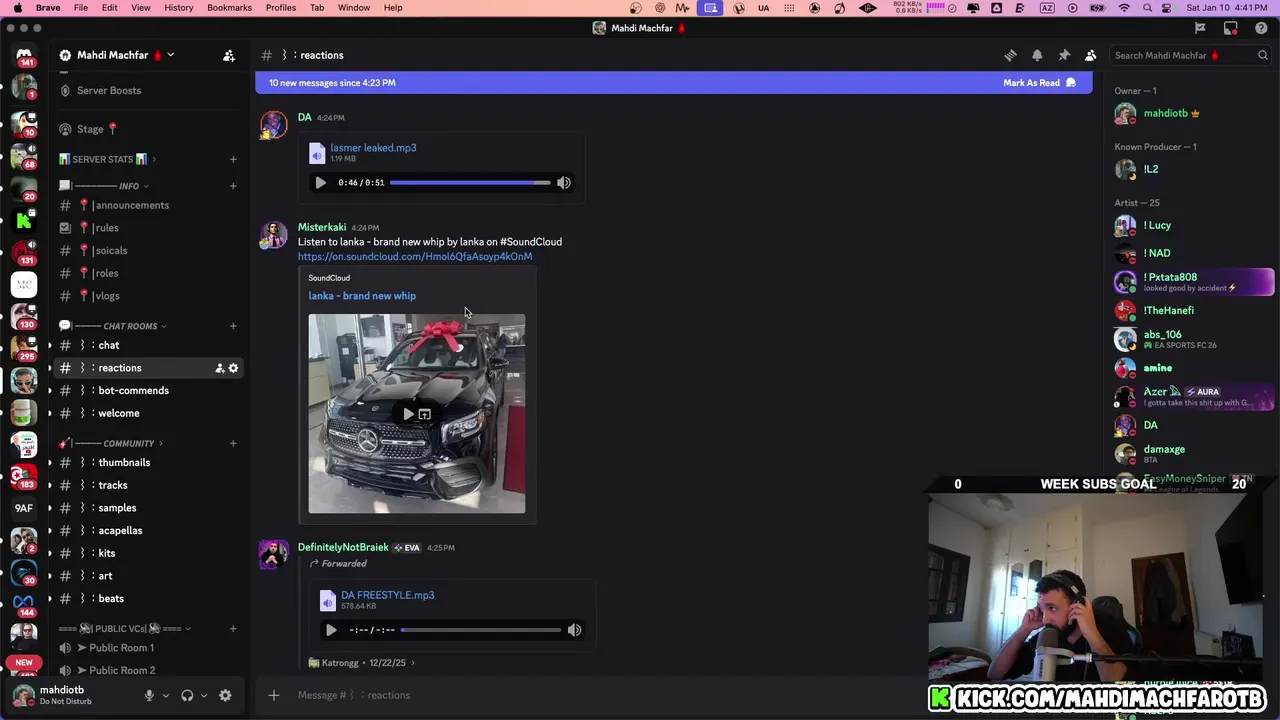Open the soundcloud.com link

(x=415, y=257)
